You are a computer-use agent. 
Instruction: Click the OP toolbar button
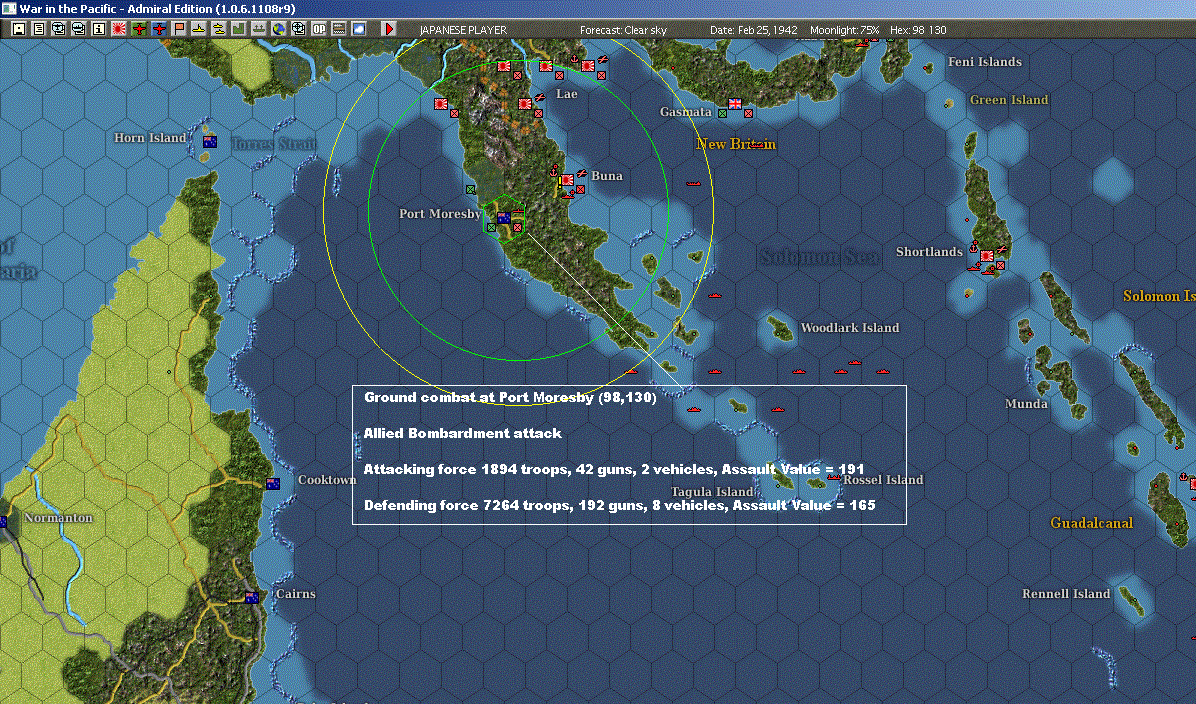[319, 29]
